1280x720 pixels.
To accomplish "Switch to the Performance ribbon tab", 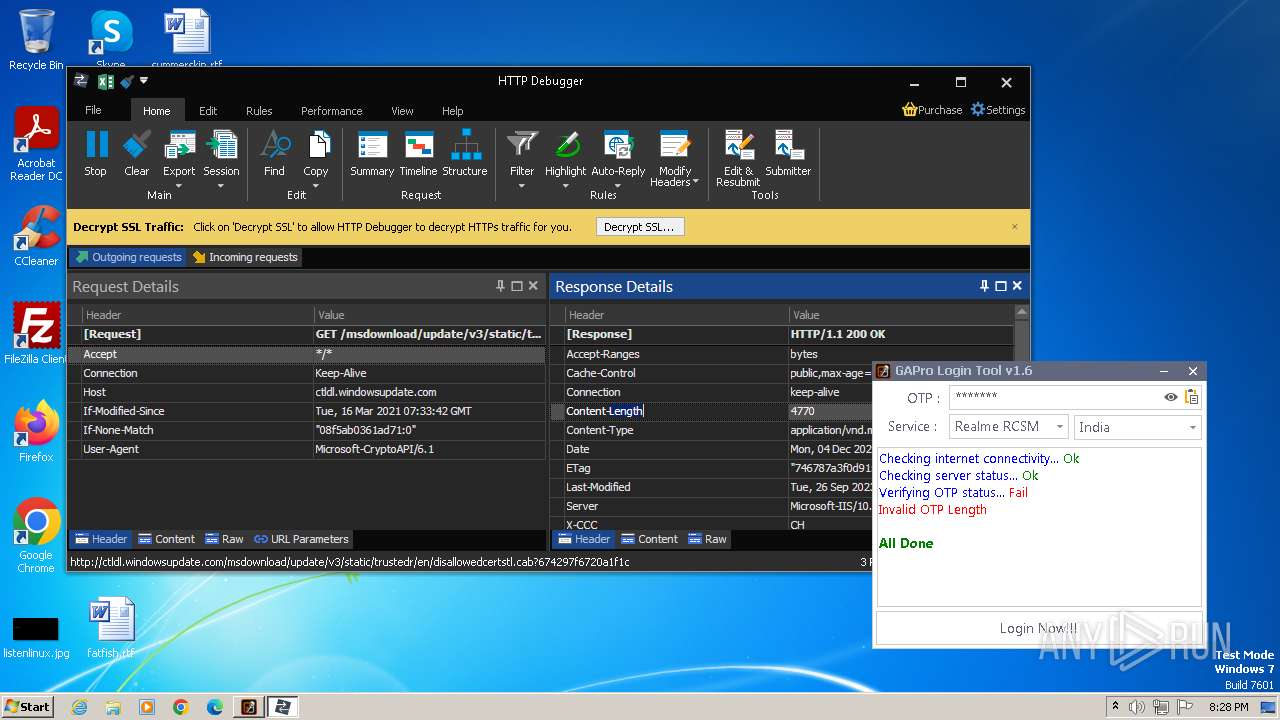I will click(332, 111).
